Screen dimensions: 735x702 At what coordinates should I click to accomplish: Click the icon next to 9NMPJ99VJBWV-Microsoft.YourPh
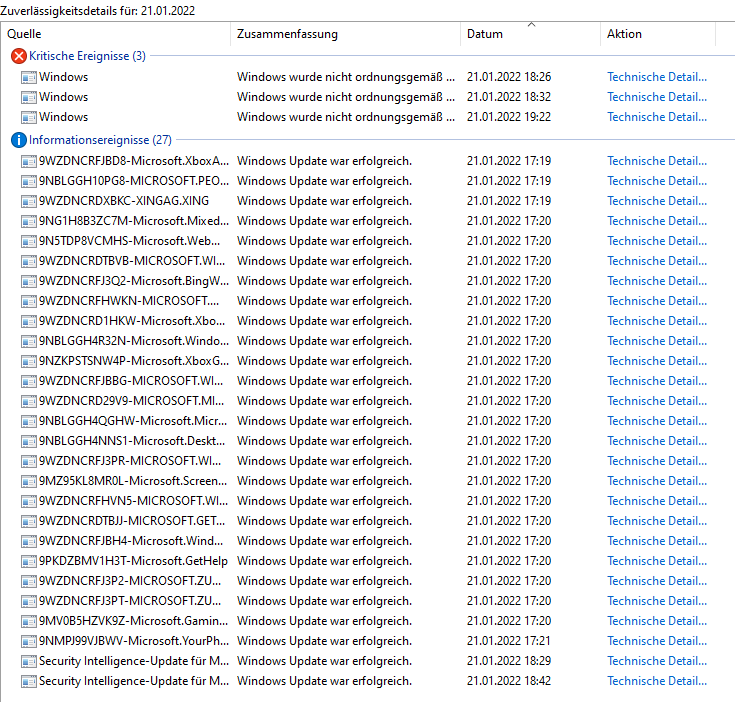(29, 642)
